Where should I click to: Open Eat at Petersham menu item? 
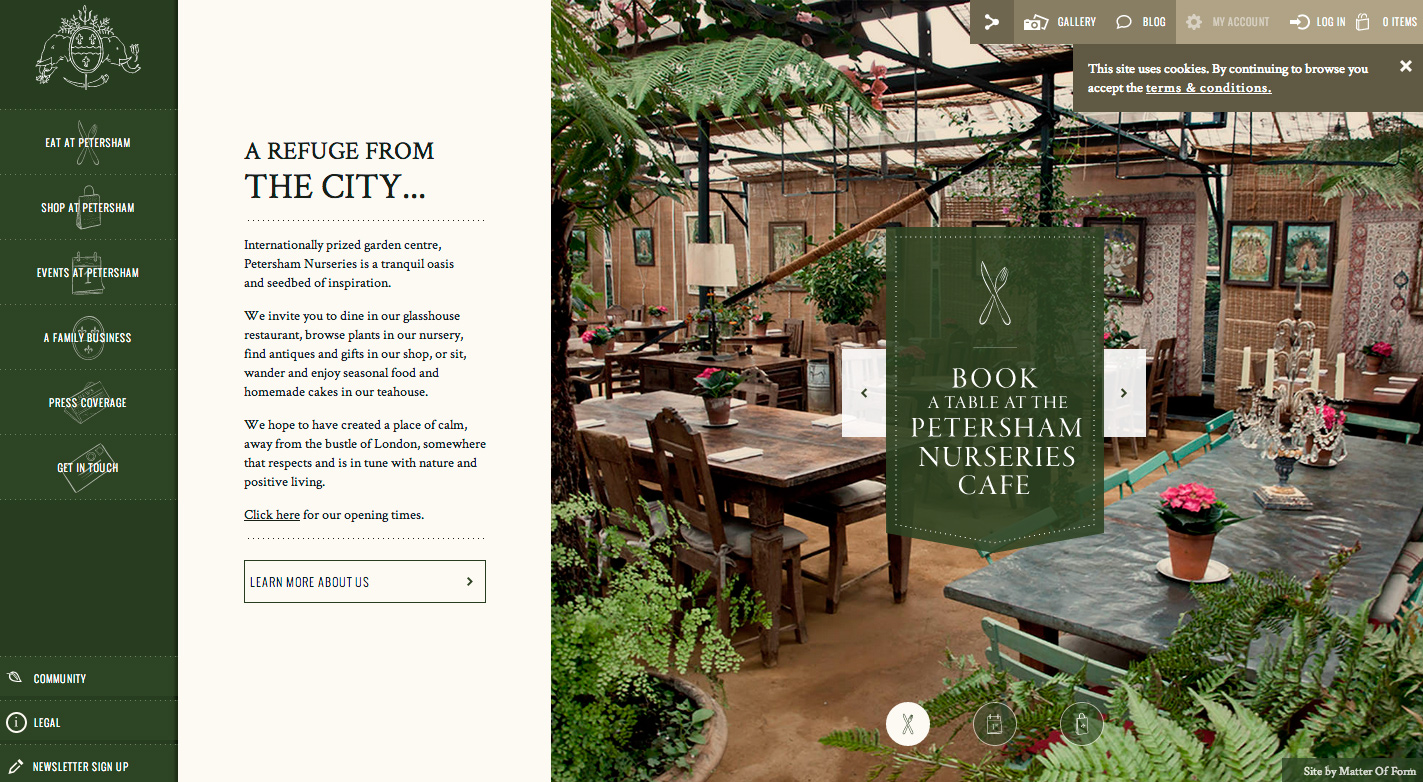(88, 142)
